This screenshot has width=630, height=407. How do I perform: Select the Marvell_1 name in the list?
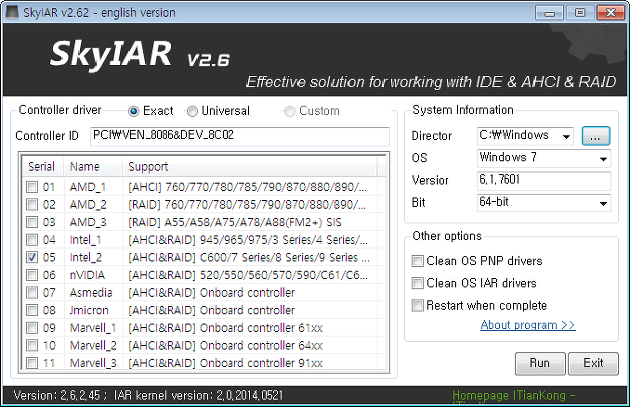point(93,328)
